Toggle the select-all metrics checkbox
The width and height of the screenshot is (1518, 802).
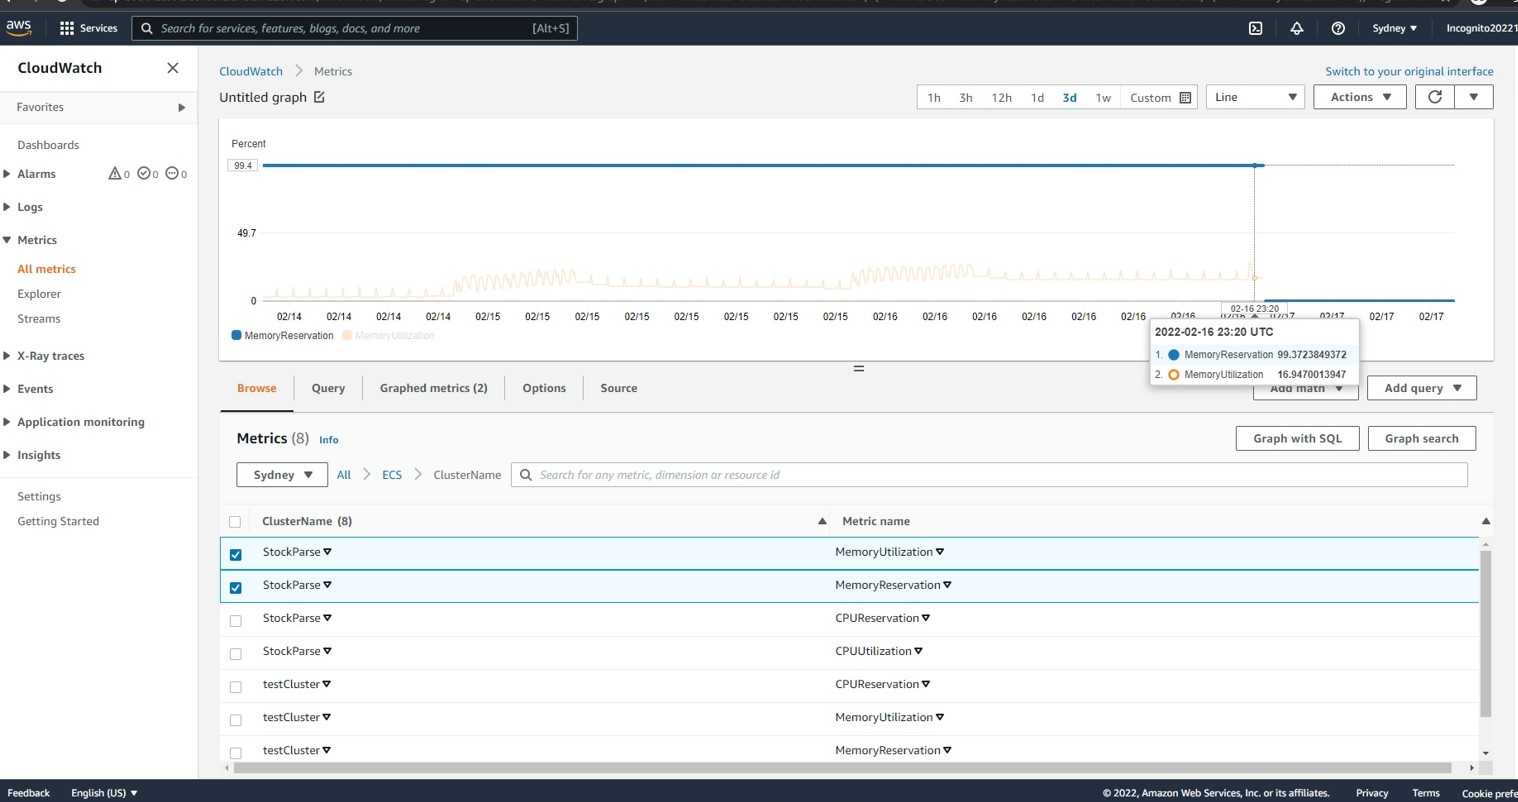(x=235, y=521)
